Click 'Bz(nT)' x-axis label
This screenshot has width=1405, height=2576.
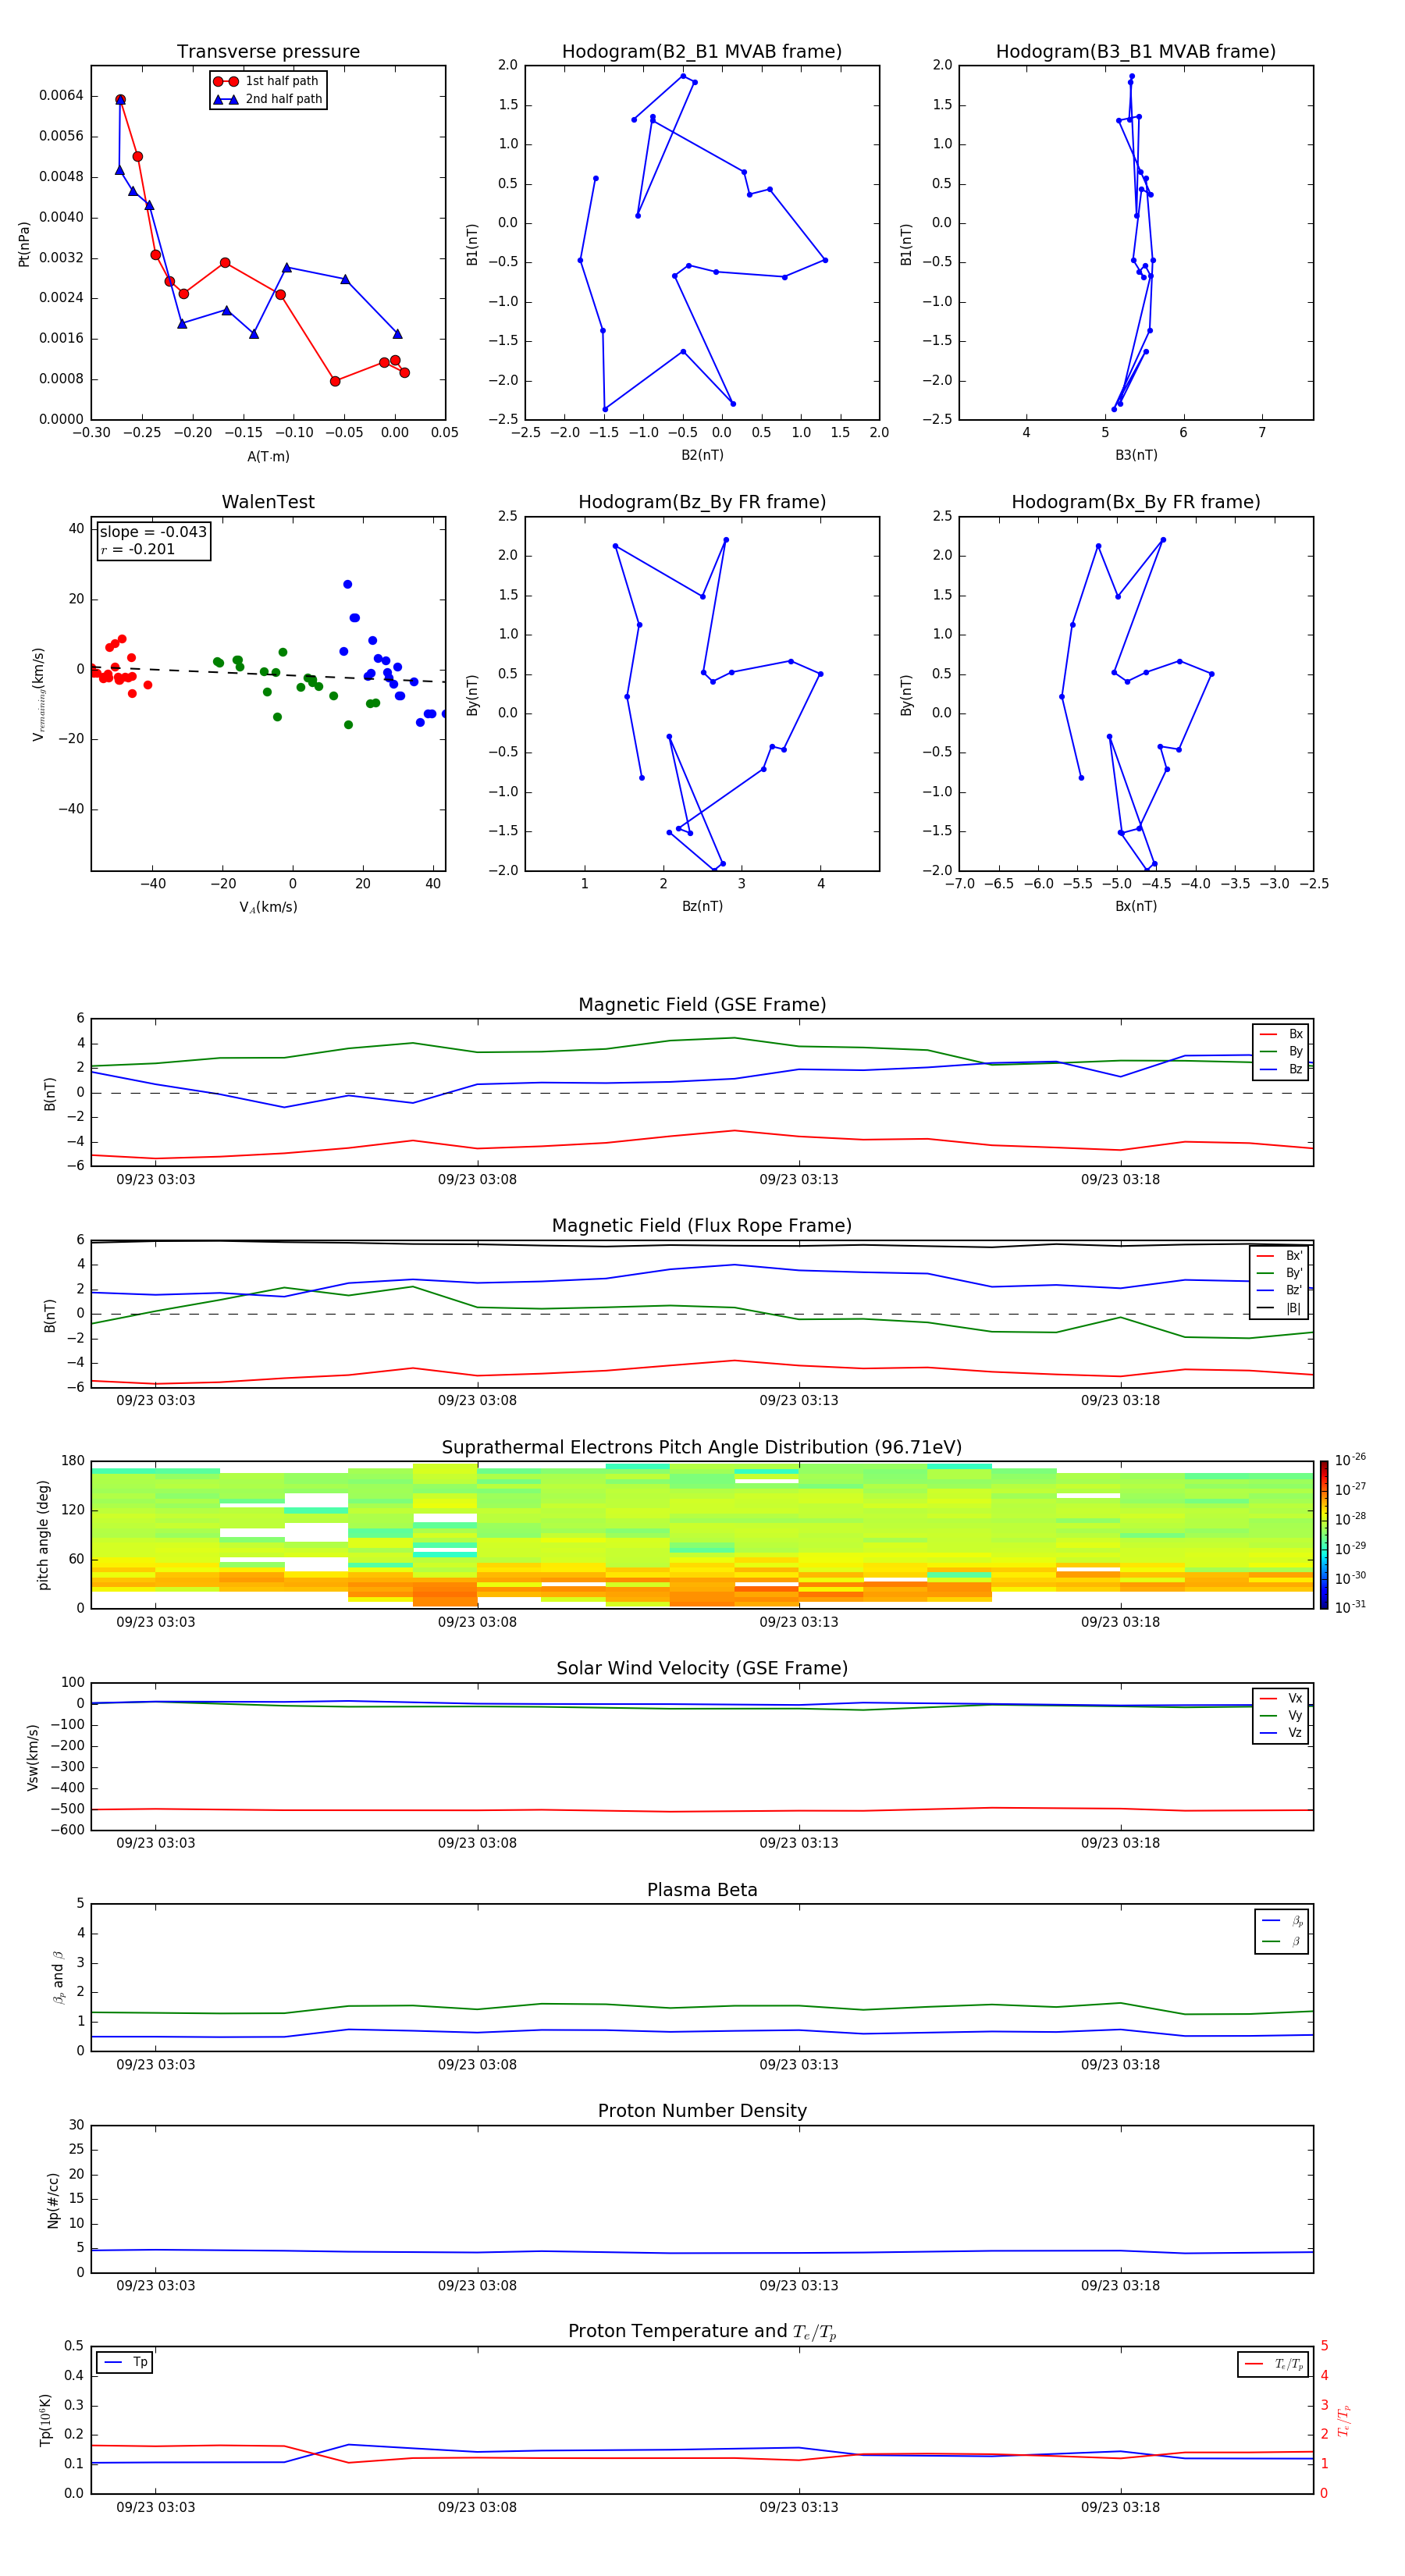702,906
